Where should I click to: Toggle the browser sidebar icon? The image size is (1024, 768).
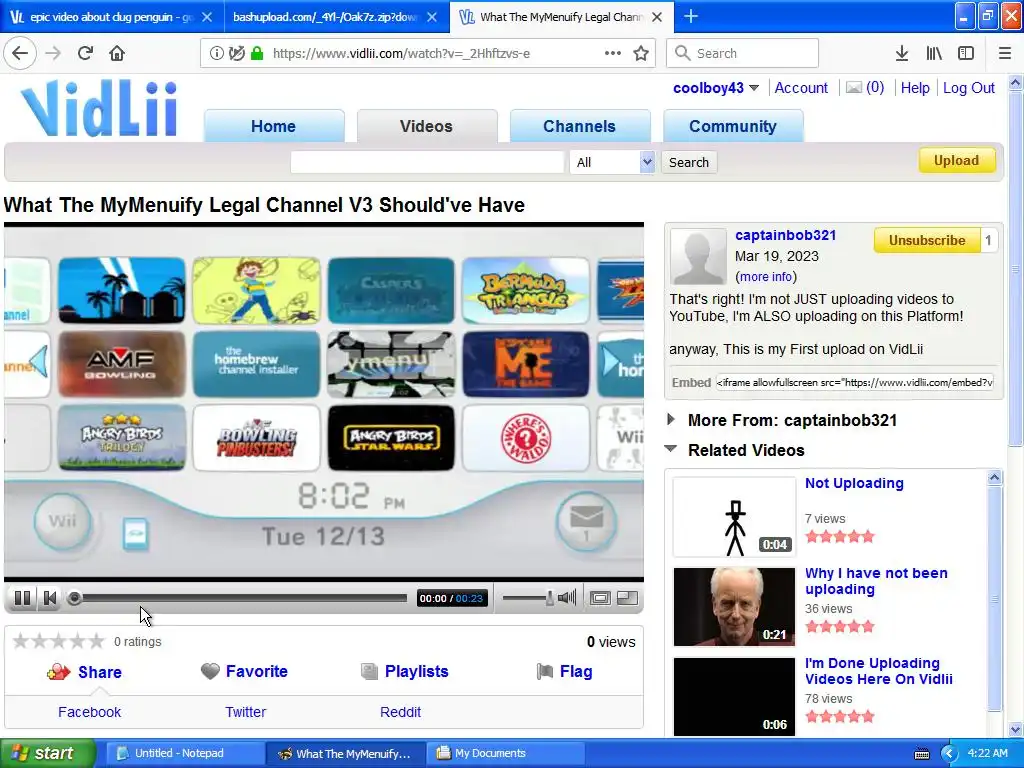966,53
